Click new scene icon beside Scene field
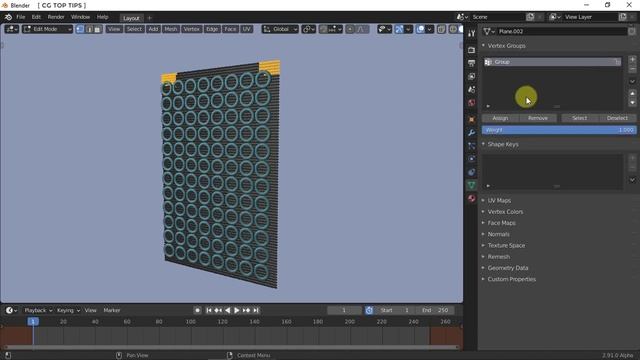This screenshot has height=360, width=640. (x=530, y=17)
